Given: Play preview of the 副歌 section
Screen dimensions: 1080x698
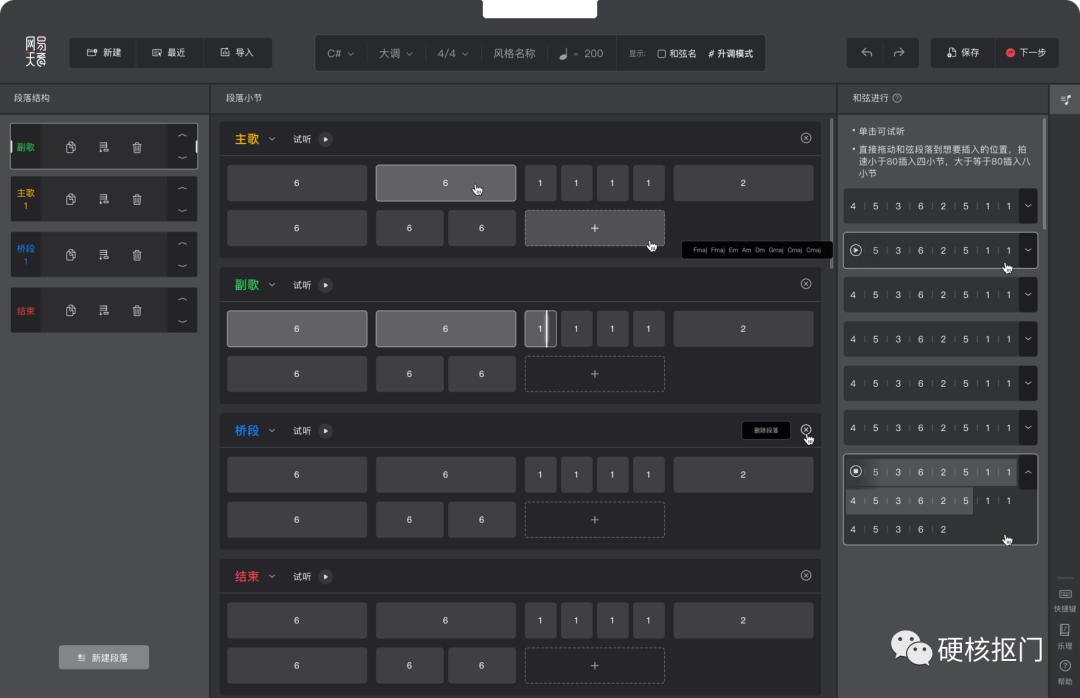Looking at the screenshot, I should pyautogui.click(x=326, y=285).
